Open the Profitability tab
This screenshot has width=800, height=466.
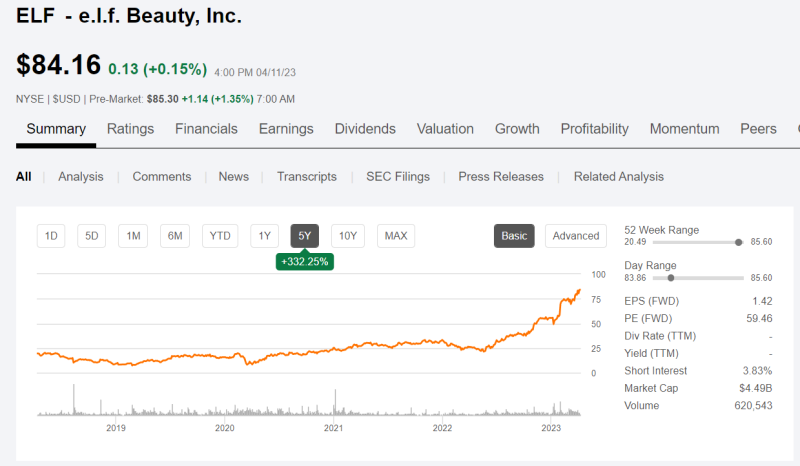[x=594, y=129]
